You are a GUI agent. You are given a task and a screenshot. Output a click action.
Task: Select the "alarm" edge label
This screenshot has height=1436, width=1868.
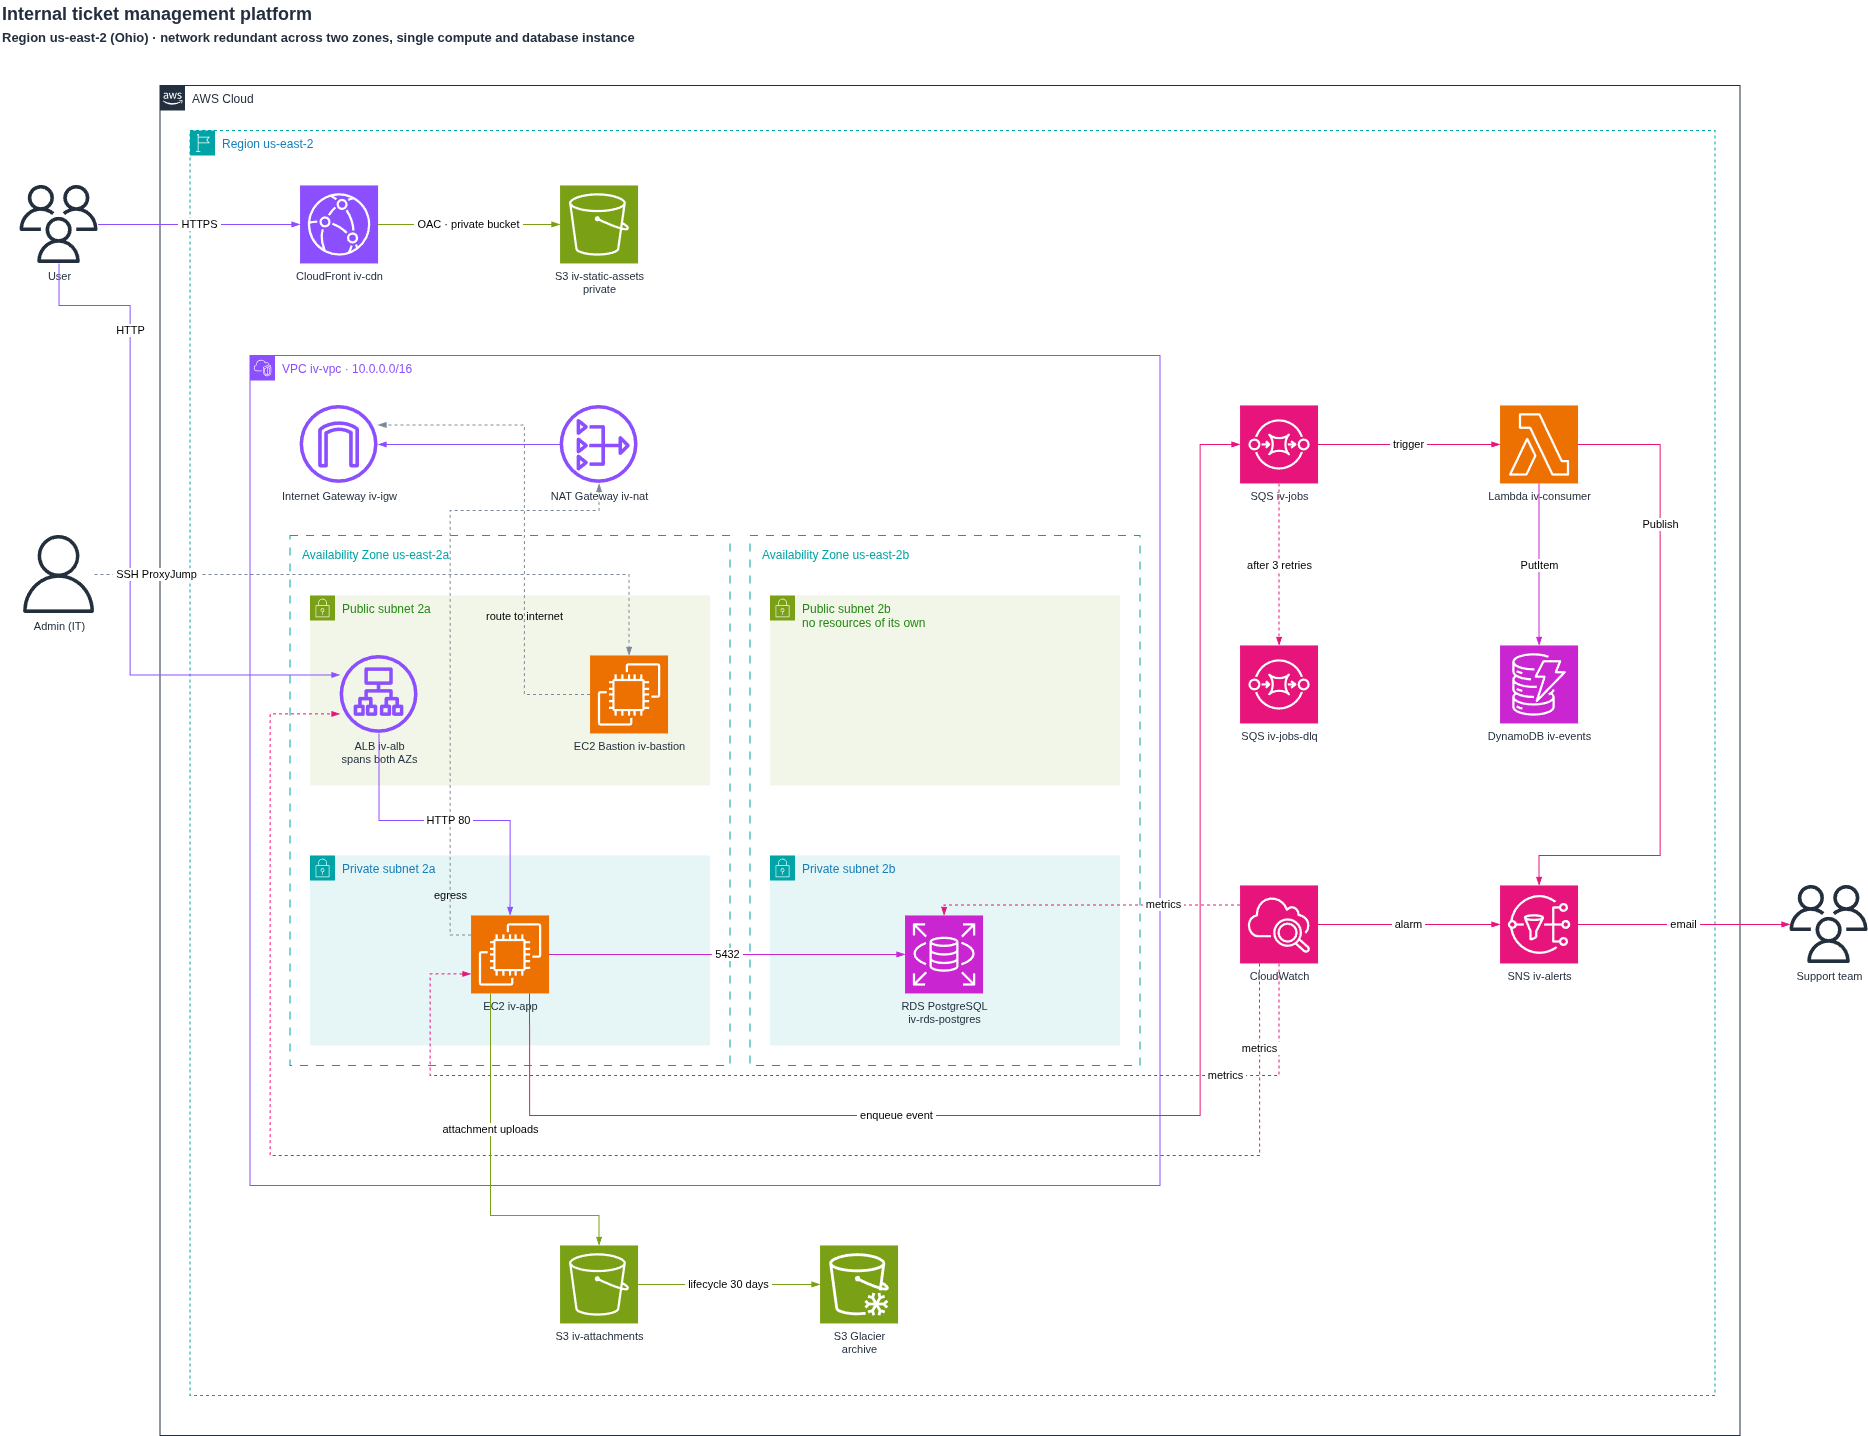1408,924
